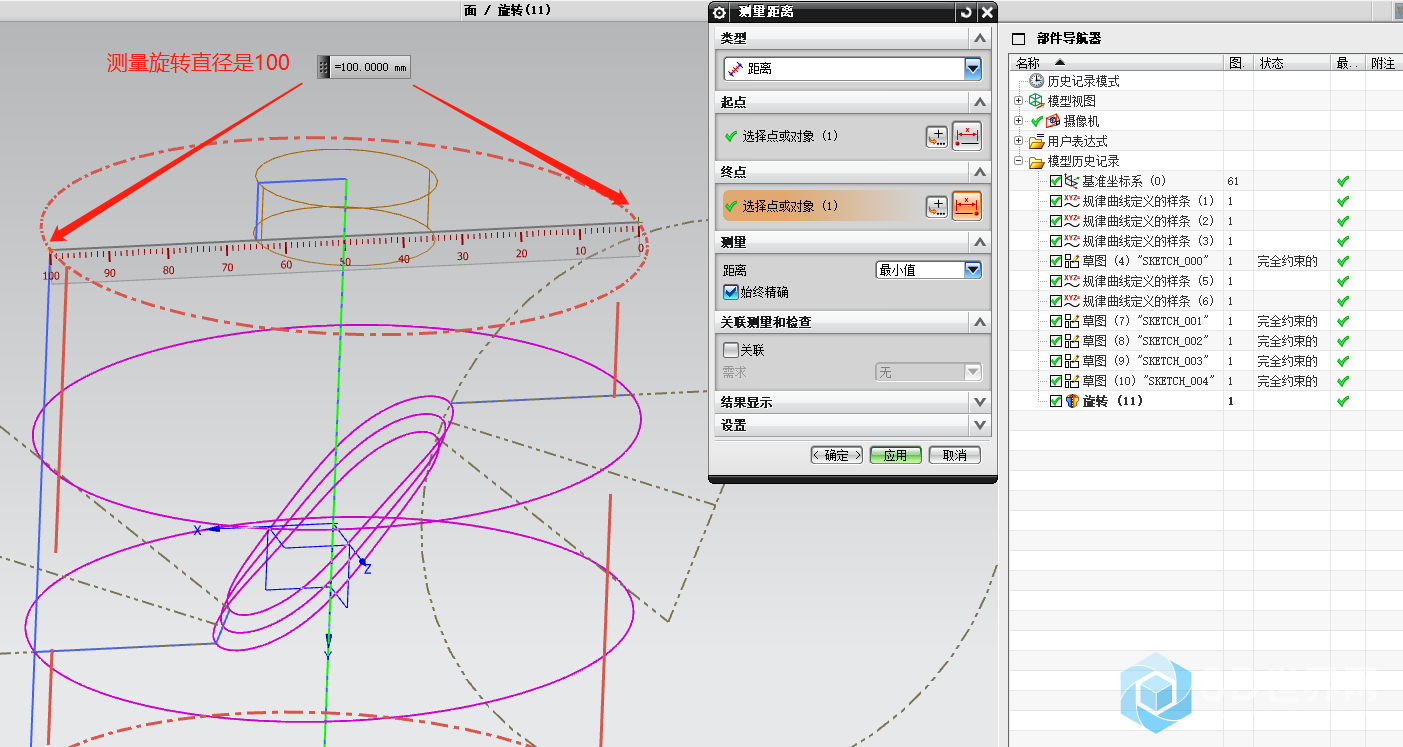
Task: Click the 附注 column header
Action: 1383,63
